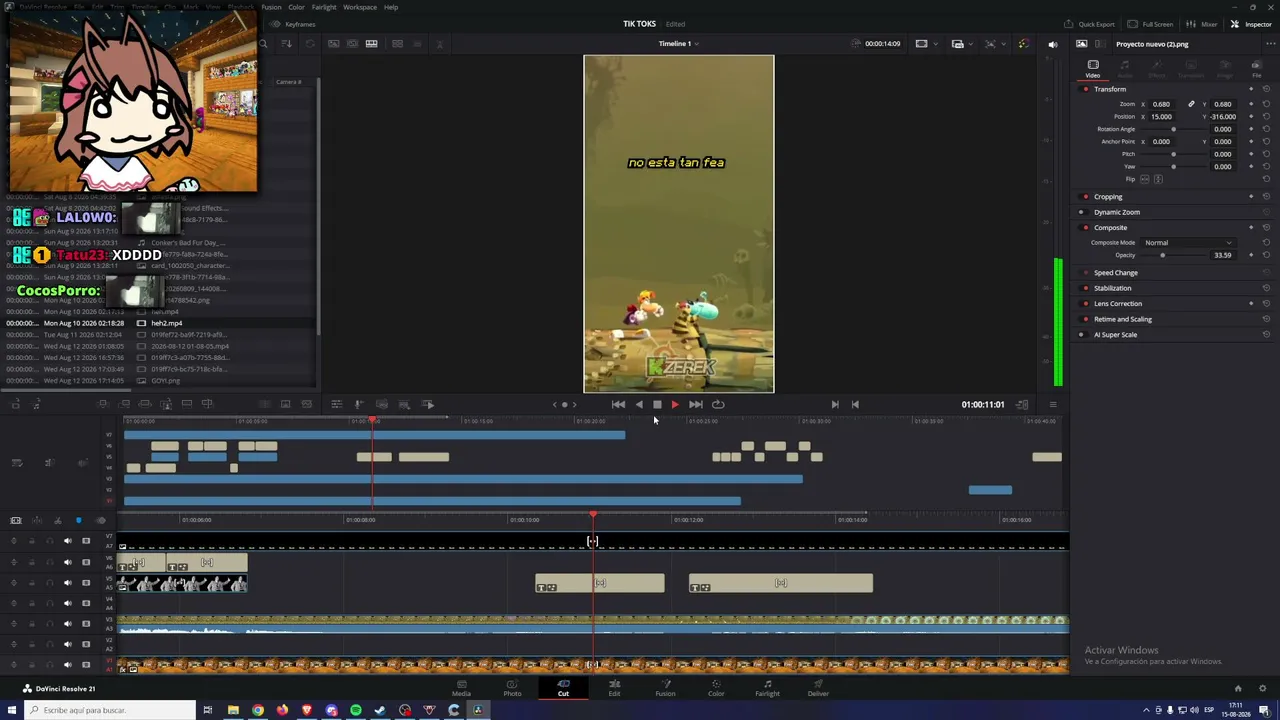Toggle the Cropping section enable switch
Viewport: 1280px width, 720px height.
pos(1086,197)
